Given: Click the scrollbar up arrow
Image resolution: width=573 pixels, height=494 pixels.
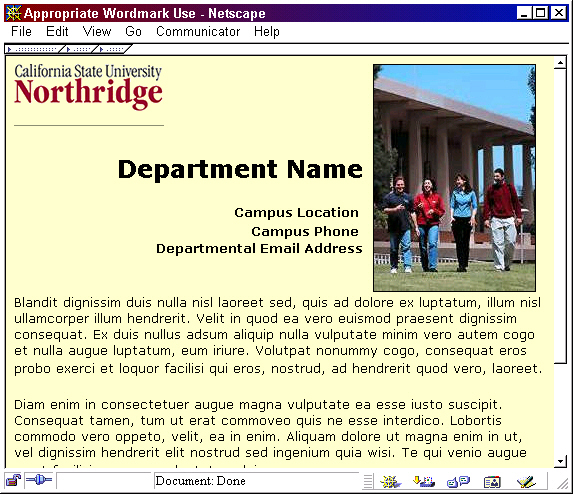Looking at the screenshot, I should tap(560, 62).
